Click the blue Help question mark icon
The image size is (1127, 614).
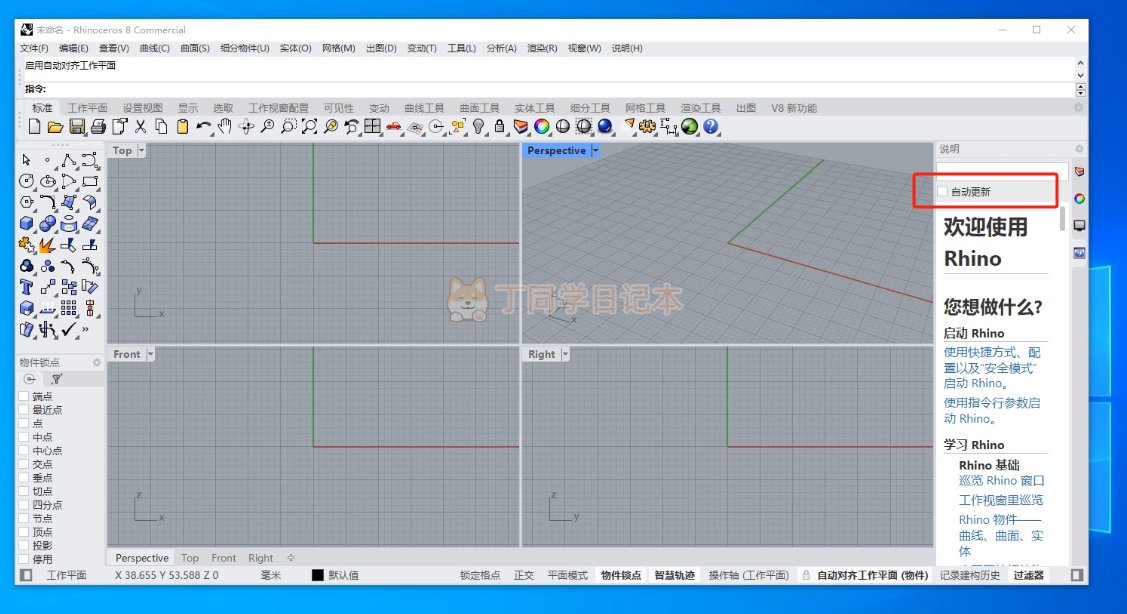(710, 127)
